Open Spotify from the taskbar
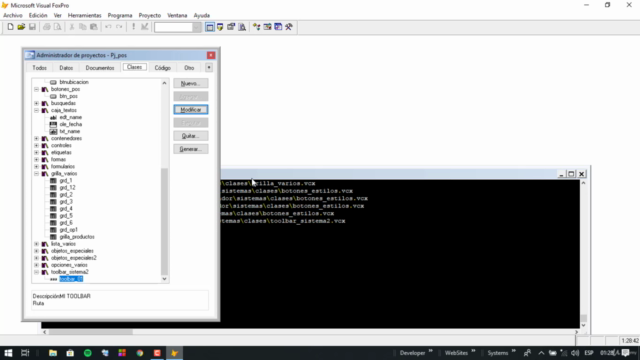Viewport: 640px width, 360px height. 88,353
